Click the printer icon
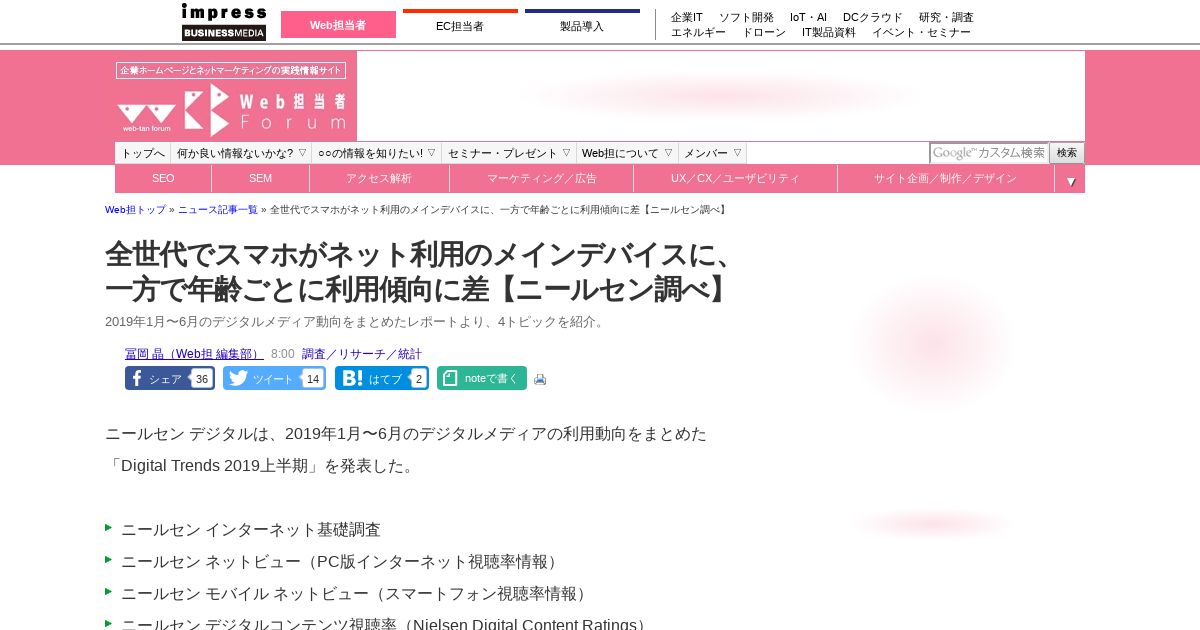 coord(540,379)
